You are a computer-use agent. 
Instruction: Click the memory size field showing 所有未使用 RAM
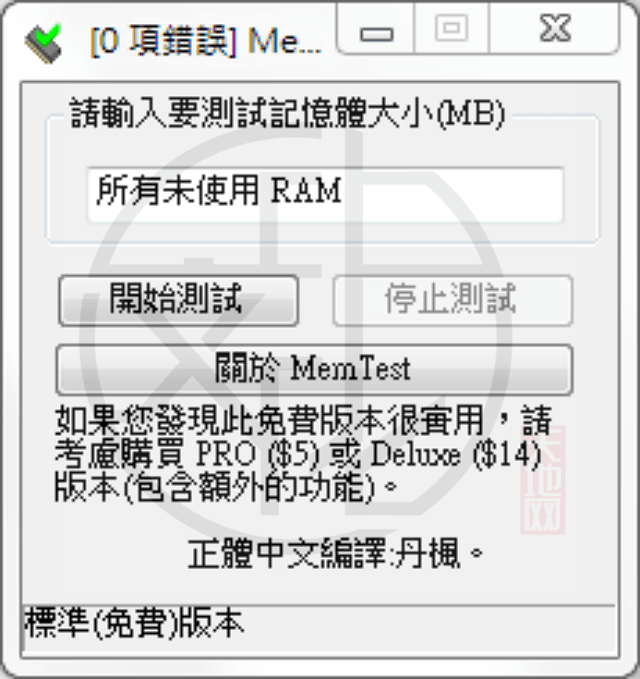[x=325, y=194]
